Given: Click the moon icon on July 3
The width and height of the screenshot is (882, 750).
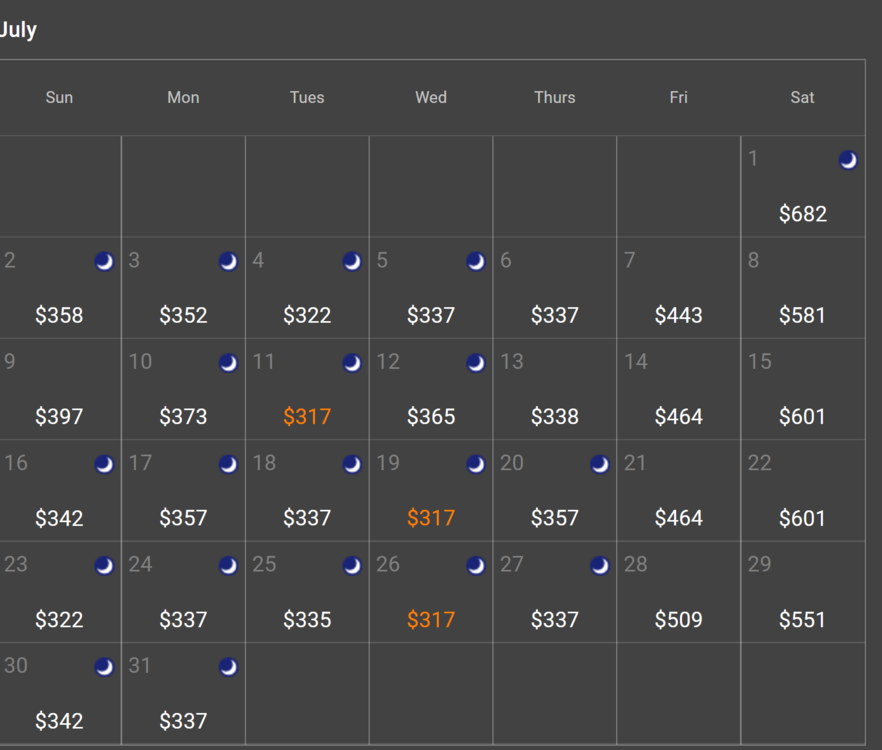Looking at the screenshot, I should tap(228, 262).
